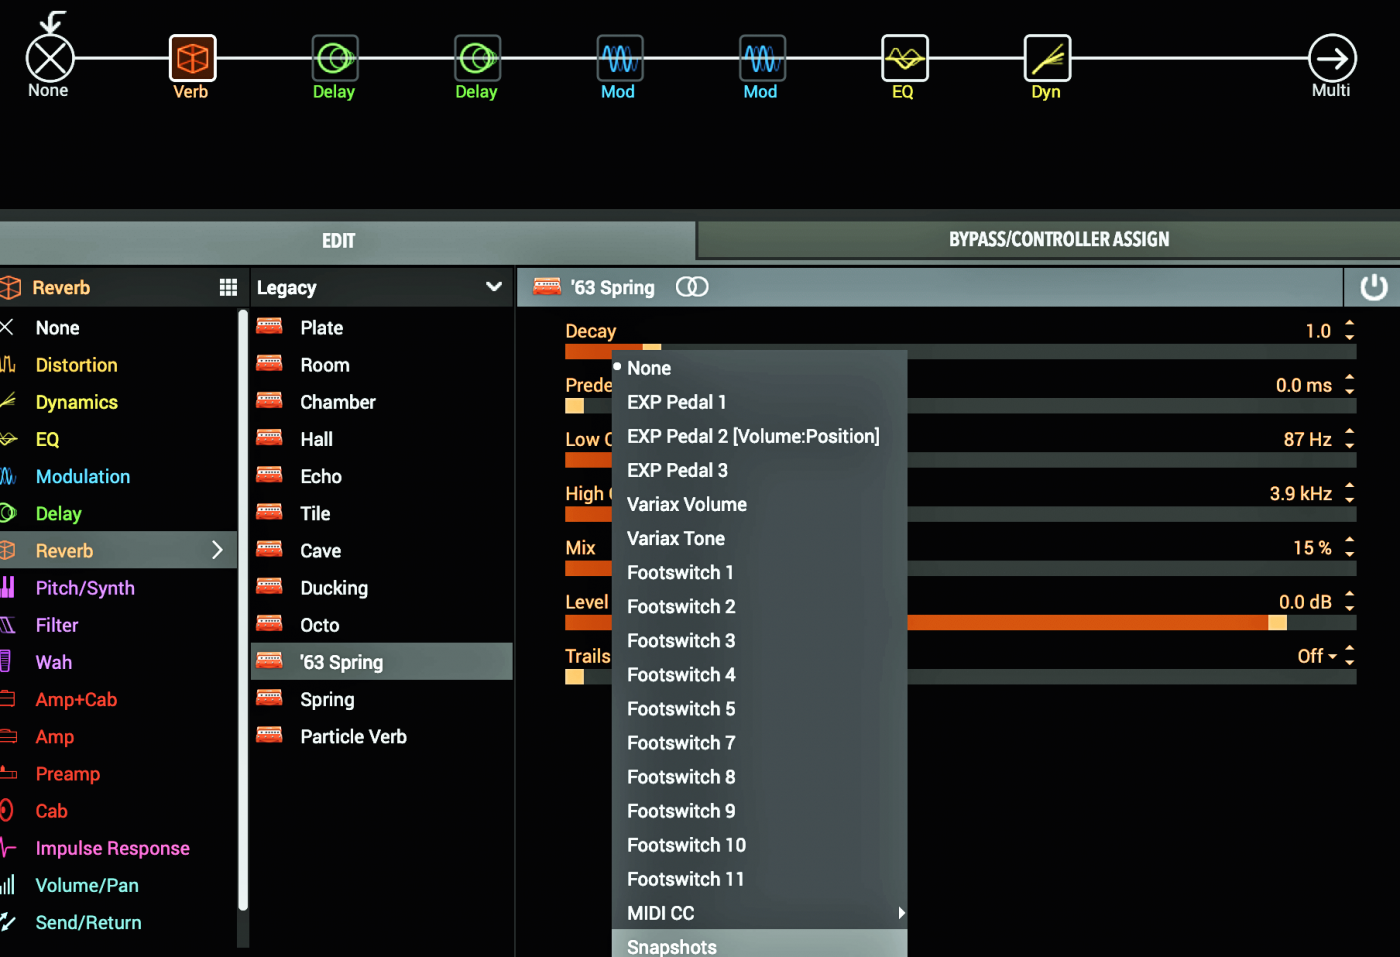The height and width of the screenshot is (957, 1400).
Task: Select the None input block
Action: [49, 58]
